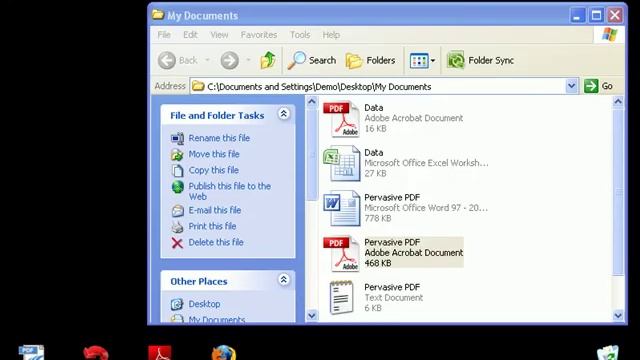This screenshot has width=640, height=360.
Task: Click the Forward arrow icon
Action: (x=229, y=60)
